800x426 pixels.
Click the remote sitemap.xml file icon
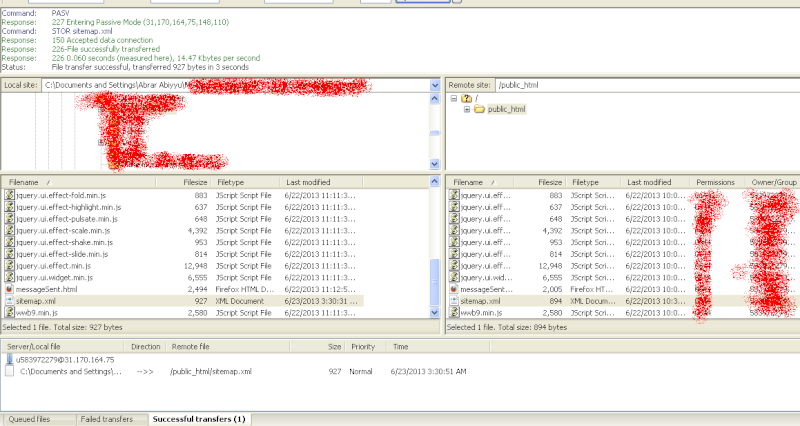point(454,301)
